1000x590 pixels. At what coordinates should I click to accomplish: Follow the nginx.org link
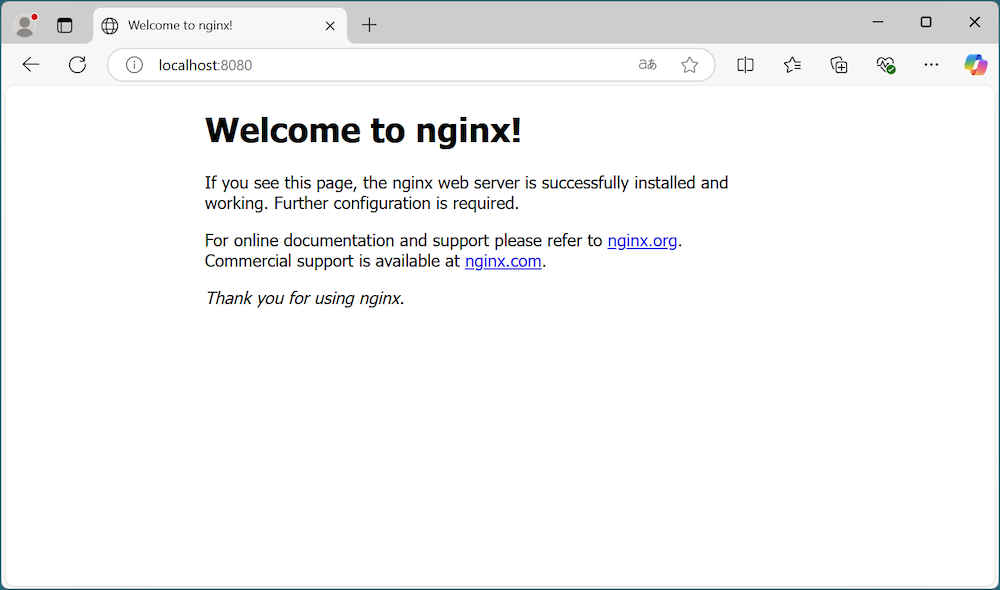coord(642,240)
